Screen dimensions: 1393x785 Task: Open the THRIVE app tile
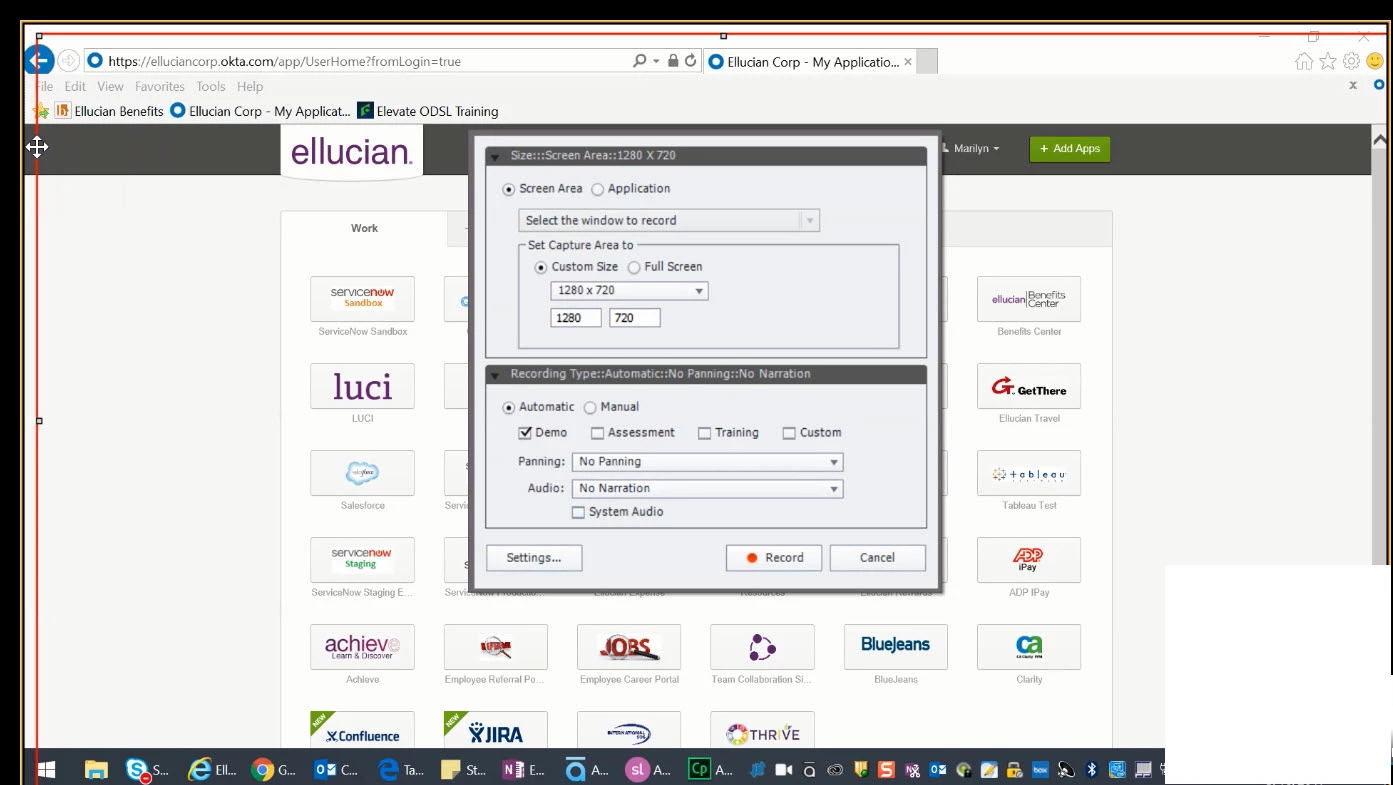pyautogui.click(x=762, y=730)
